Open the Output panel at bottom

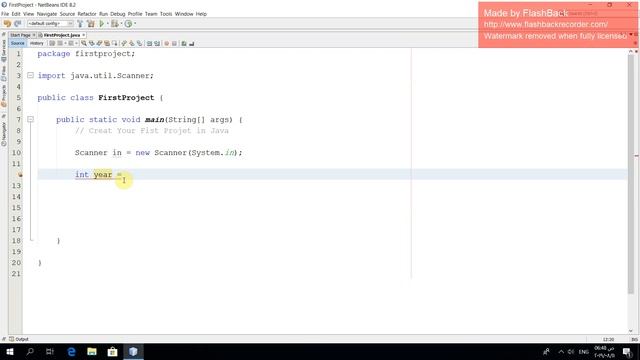[x=19, y=339]
